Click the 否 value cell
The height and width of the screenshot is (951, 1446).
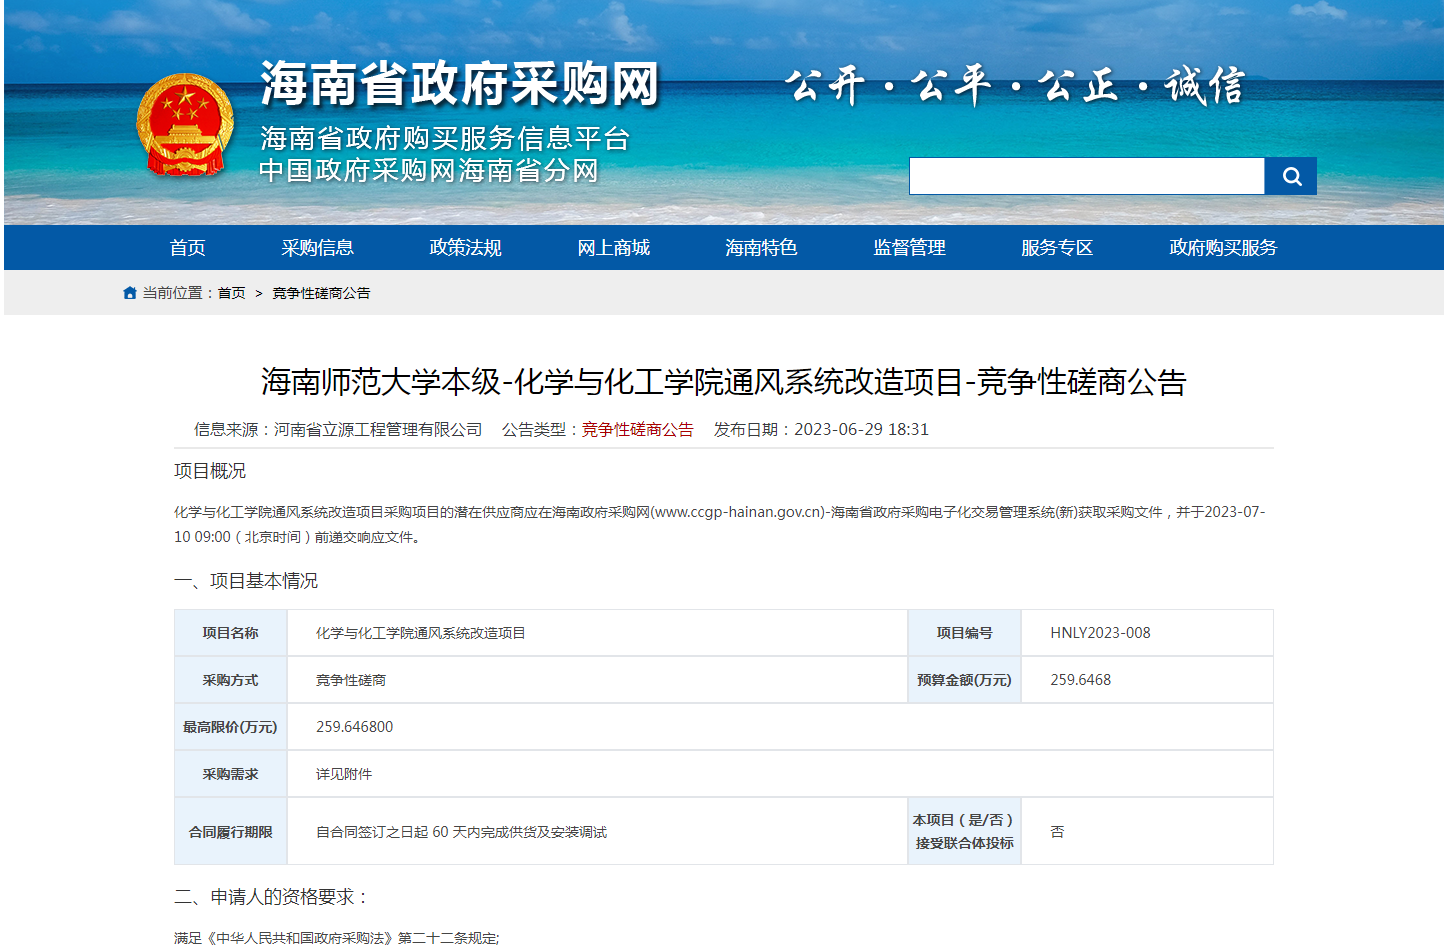(x=1147, y=832)
